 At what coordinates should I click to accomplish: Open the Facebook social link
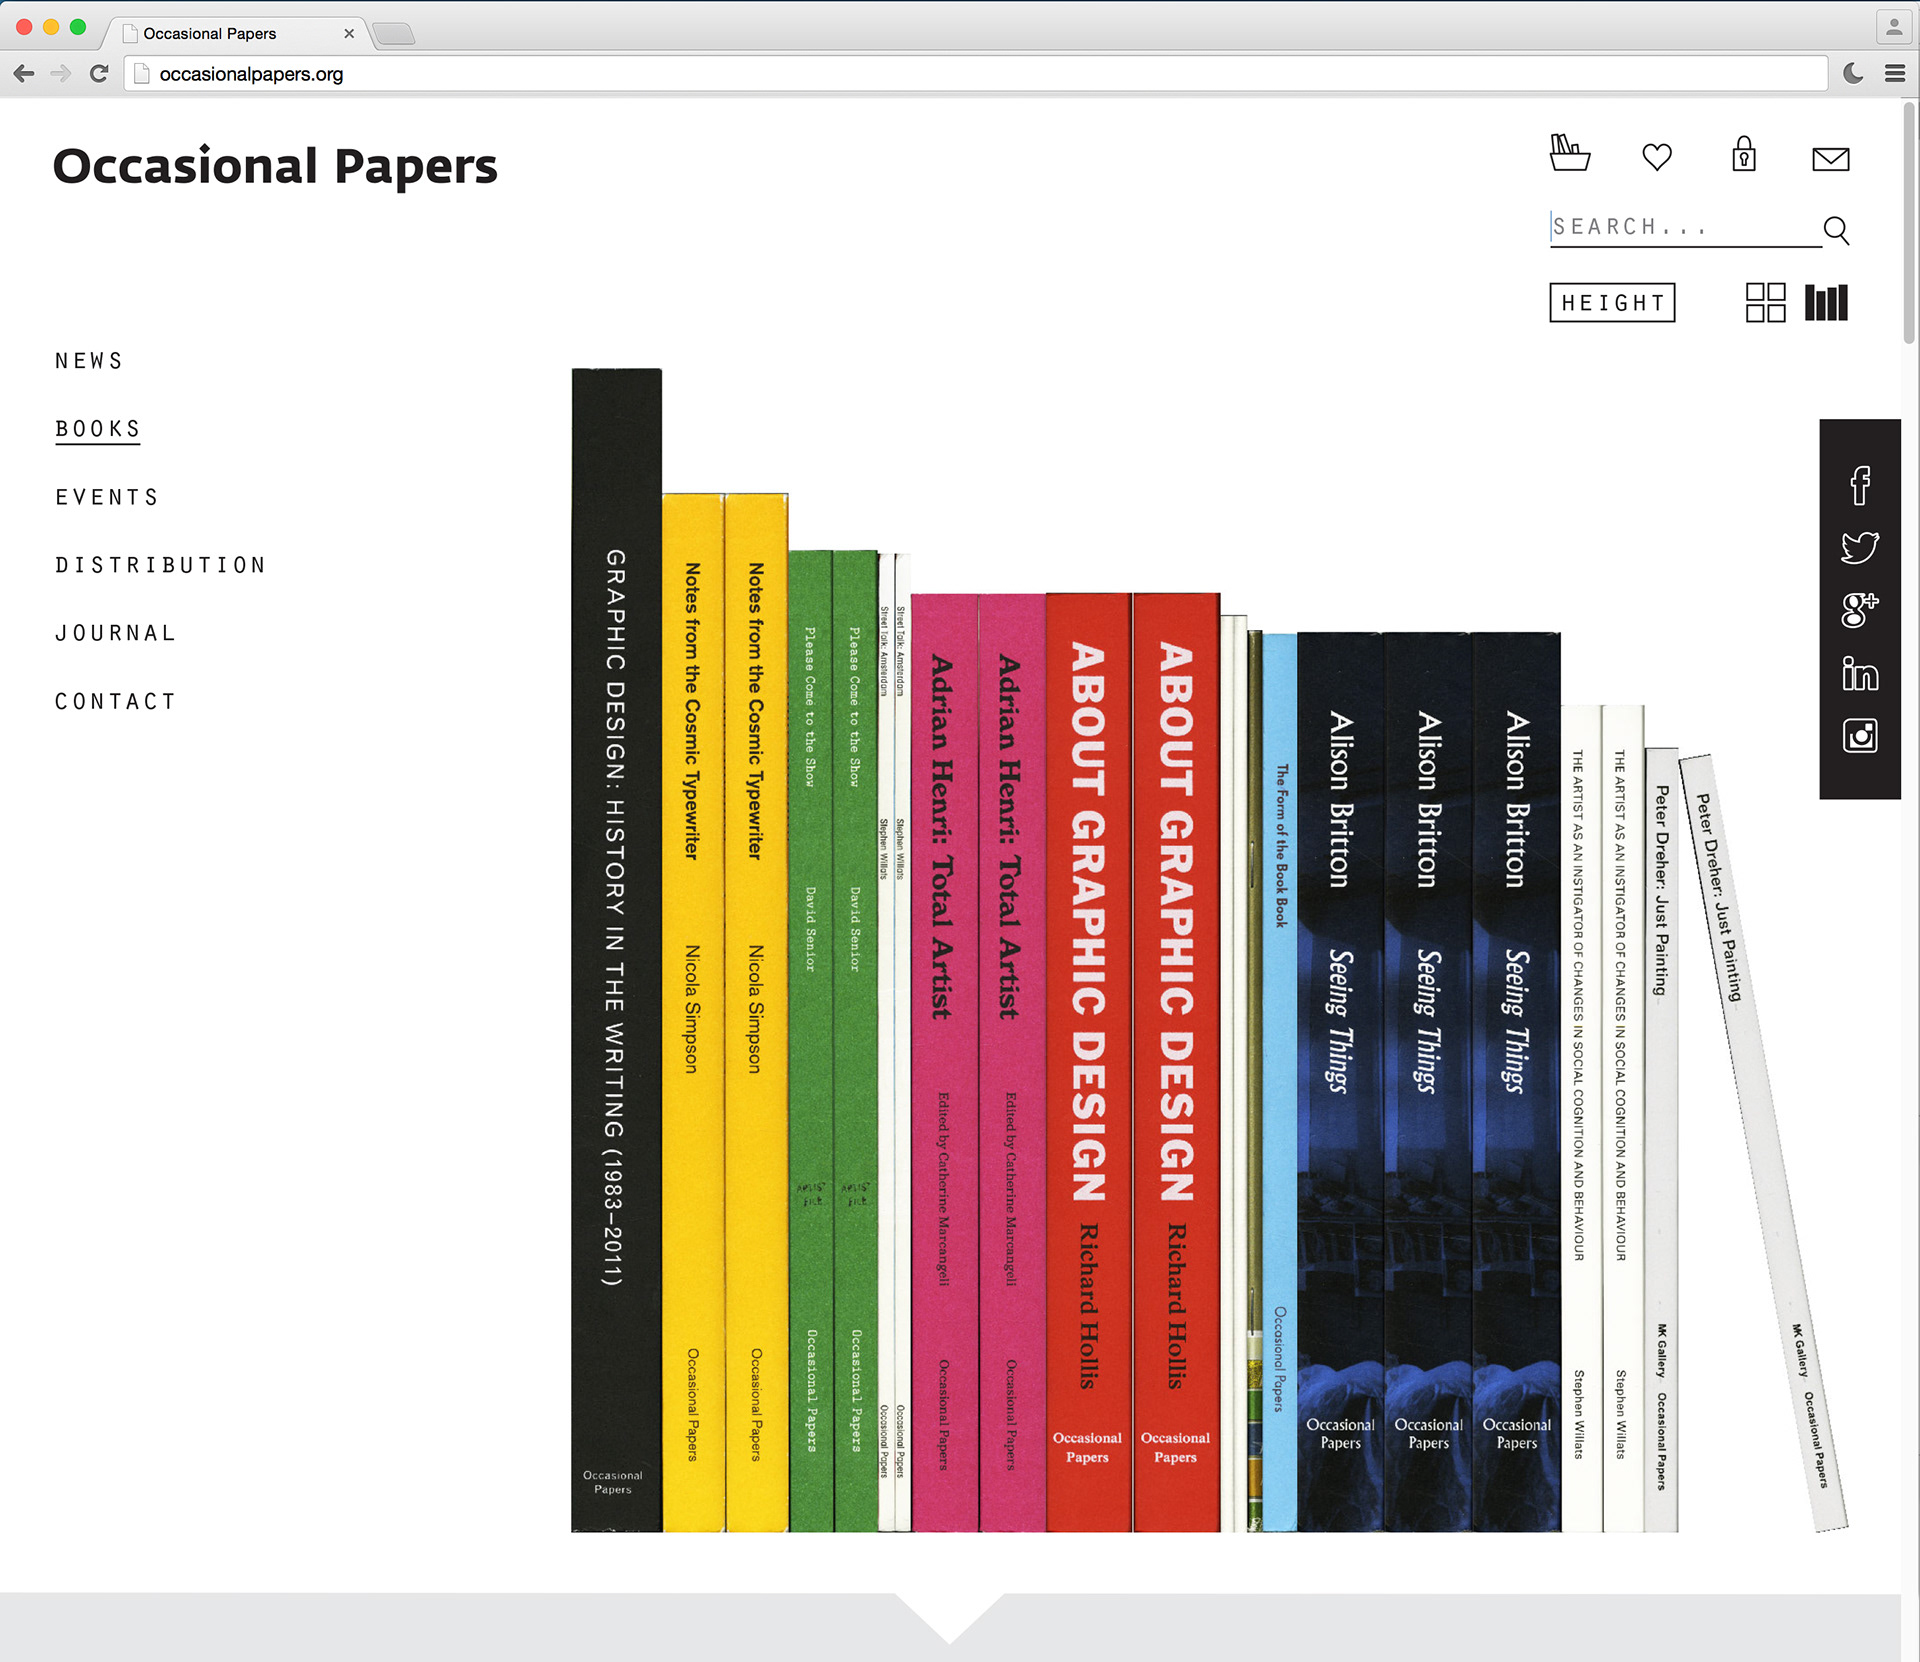tap(1859, 486)
